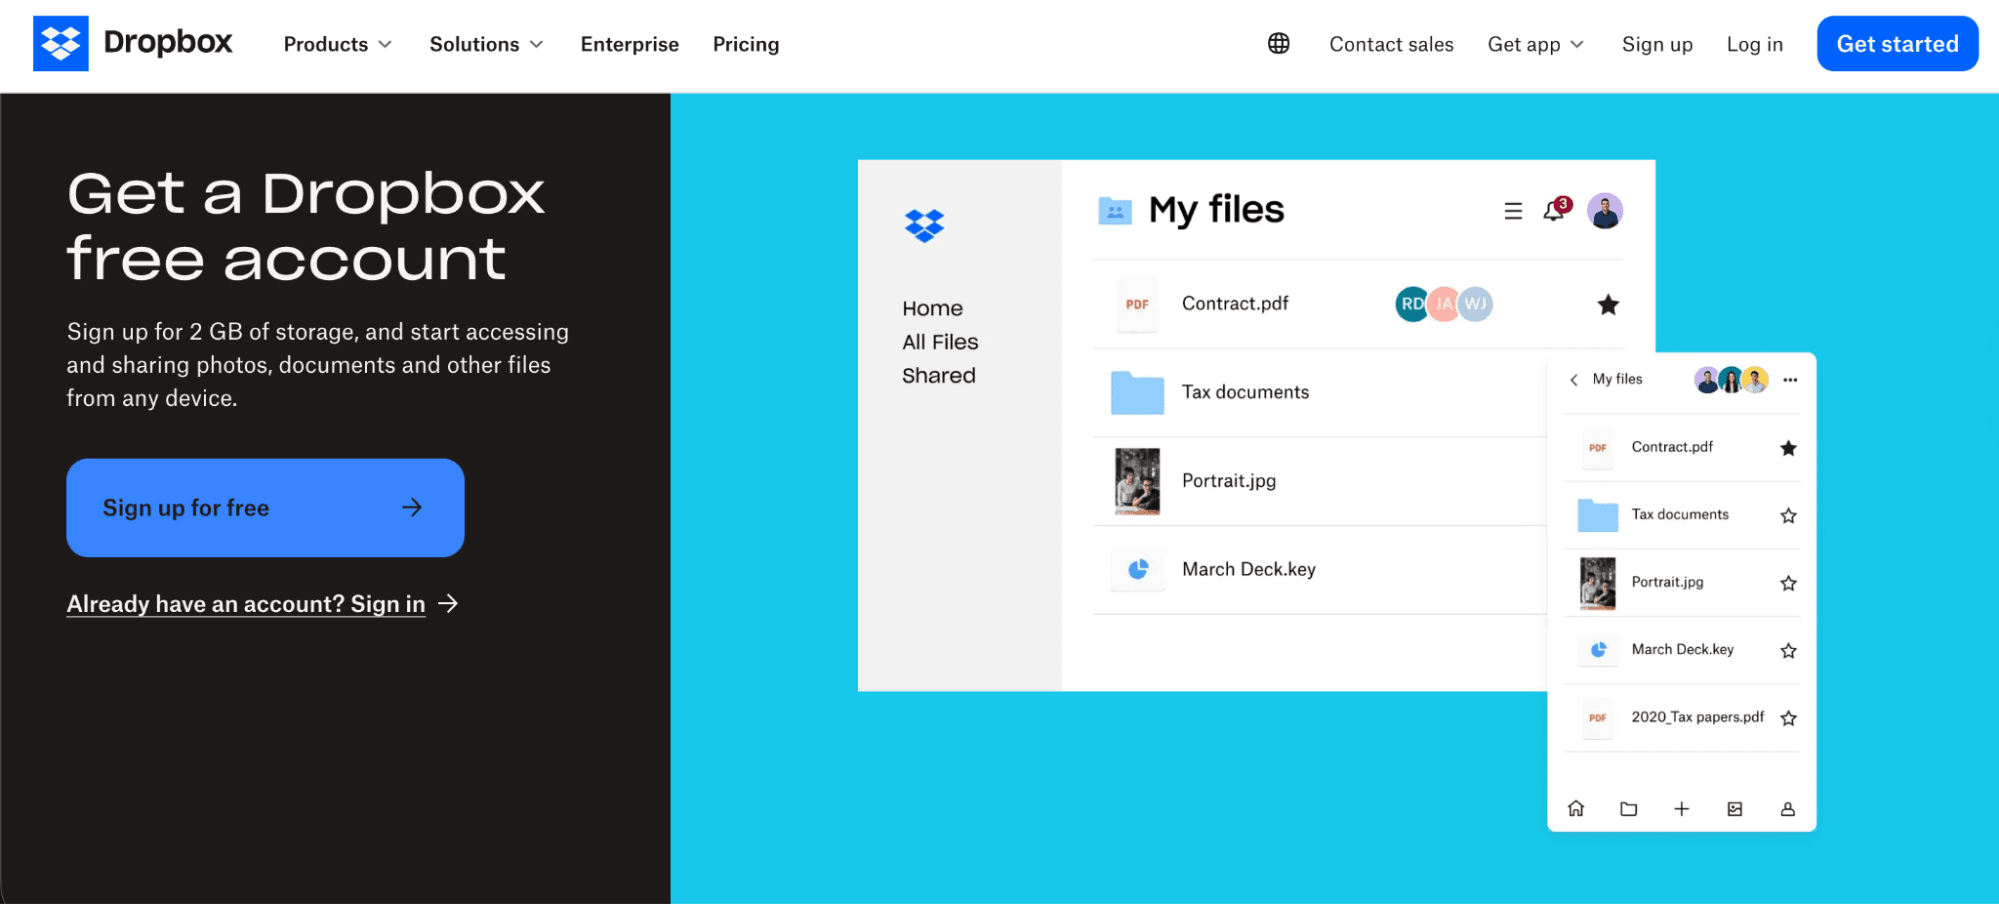Click the notification bell with badge
The image size is (1999, 904).
1554,210
